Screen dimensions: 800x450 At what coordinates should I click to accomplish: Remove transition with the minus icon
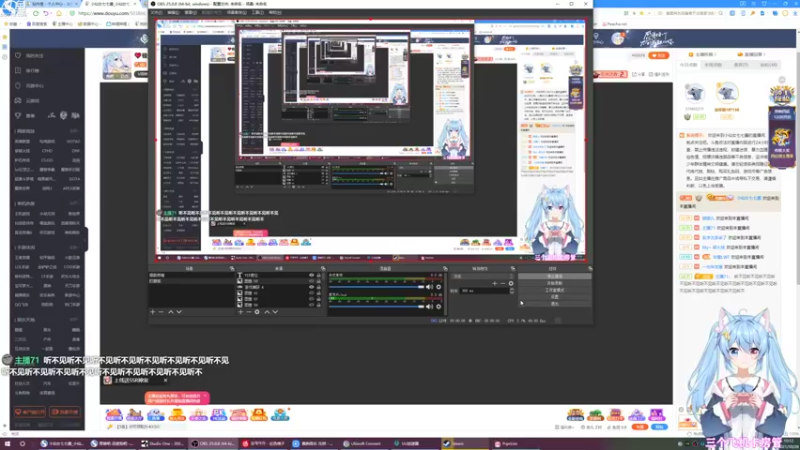tap(503, 283)
